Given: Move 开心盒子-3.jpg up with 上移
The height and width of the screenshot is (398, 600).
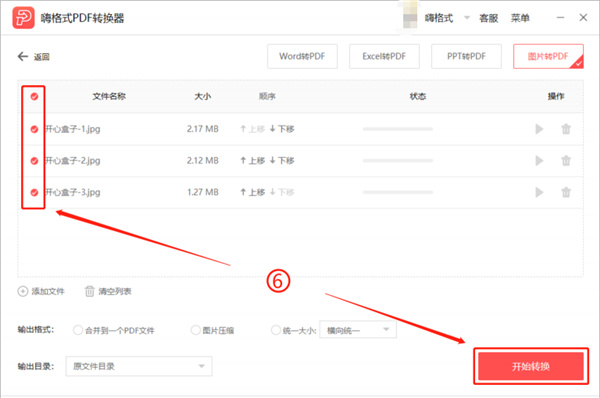Looking at the screenshot, I should point(253,192).
